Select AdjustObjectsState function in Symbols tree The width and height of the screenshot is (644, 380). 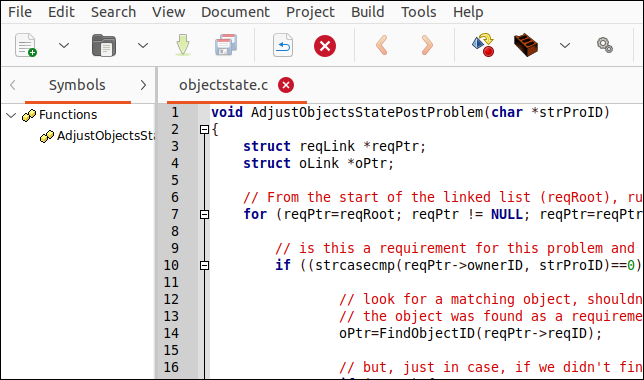click(x=98, y=136)
